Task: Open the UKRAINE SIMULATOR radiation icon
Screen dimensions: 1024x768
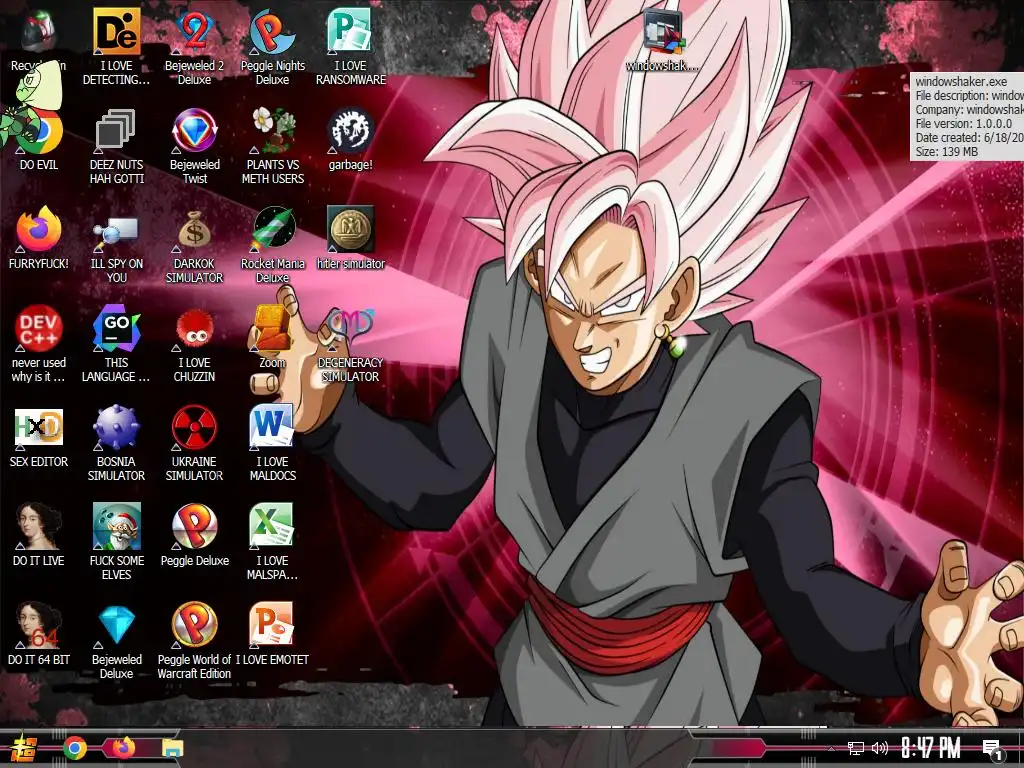Action: point(195,428)
